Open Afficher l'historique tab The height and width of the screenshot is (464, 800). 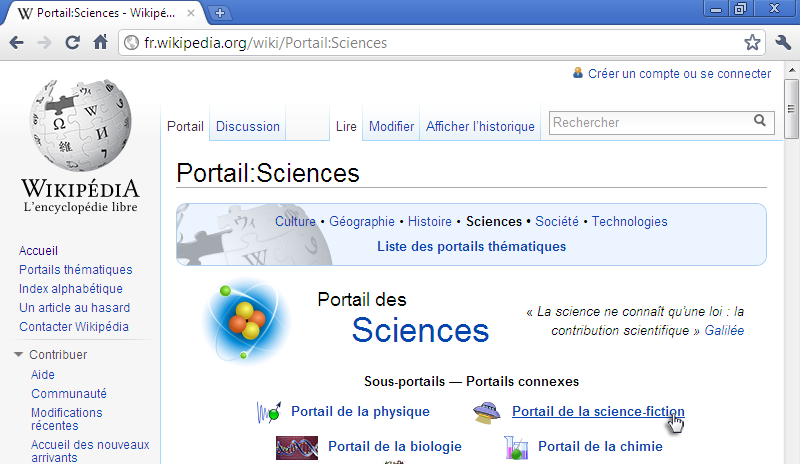[480, 126]
